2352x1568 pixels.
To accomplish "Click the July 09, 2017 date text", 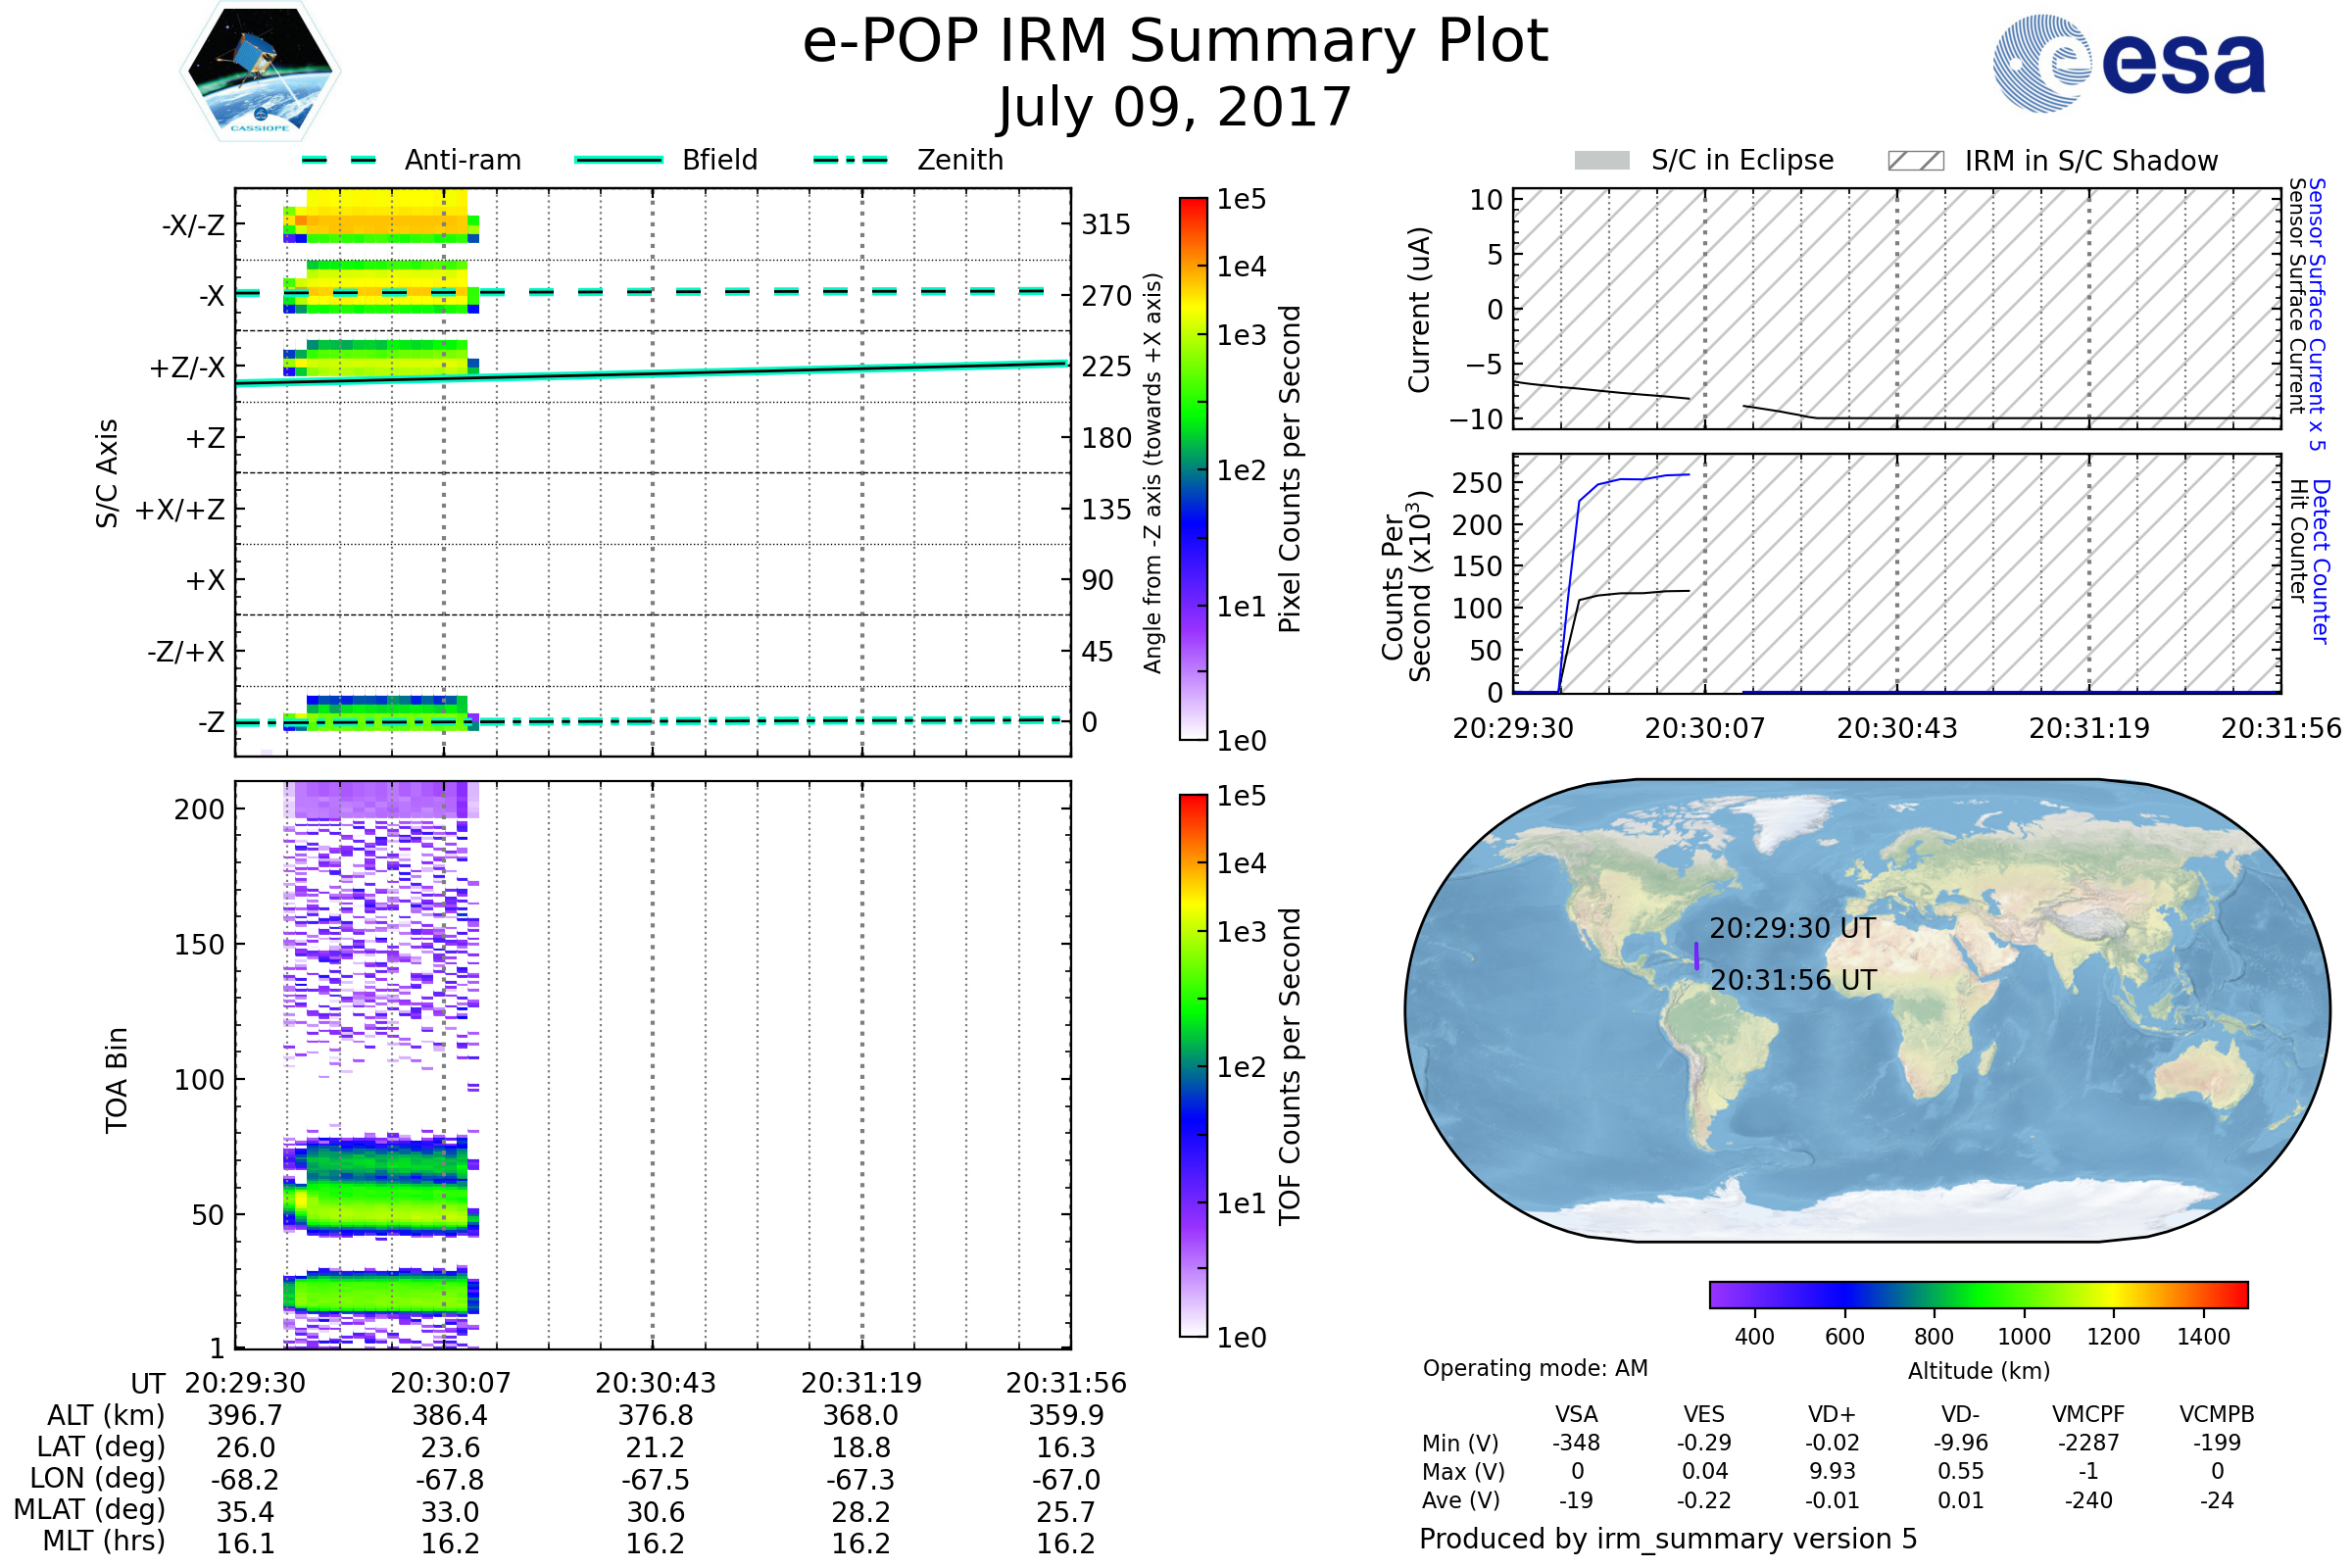I will tap(1175, 108).
